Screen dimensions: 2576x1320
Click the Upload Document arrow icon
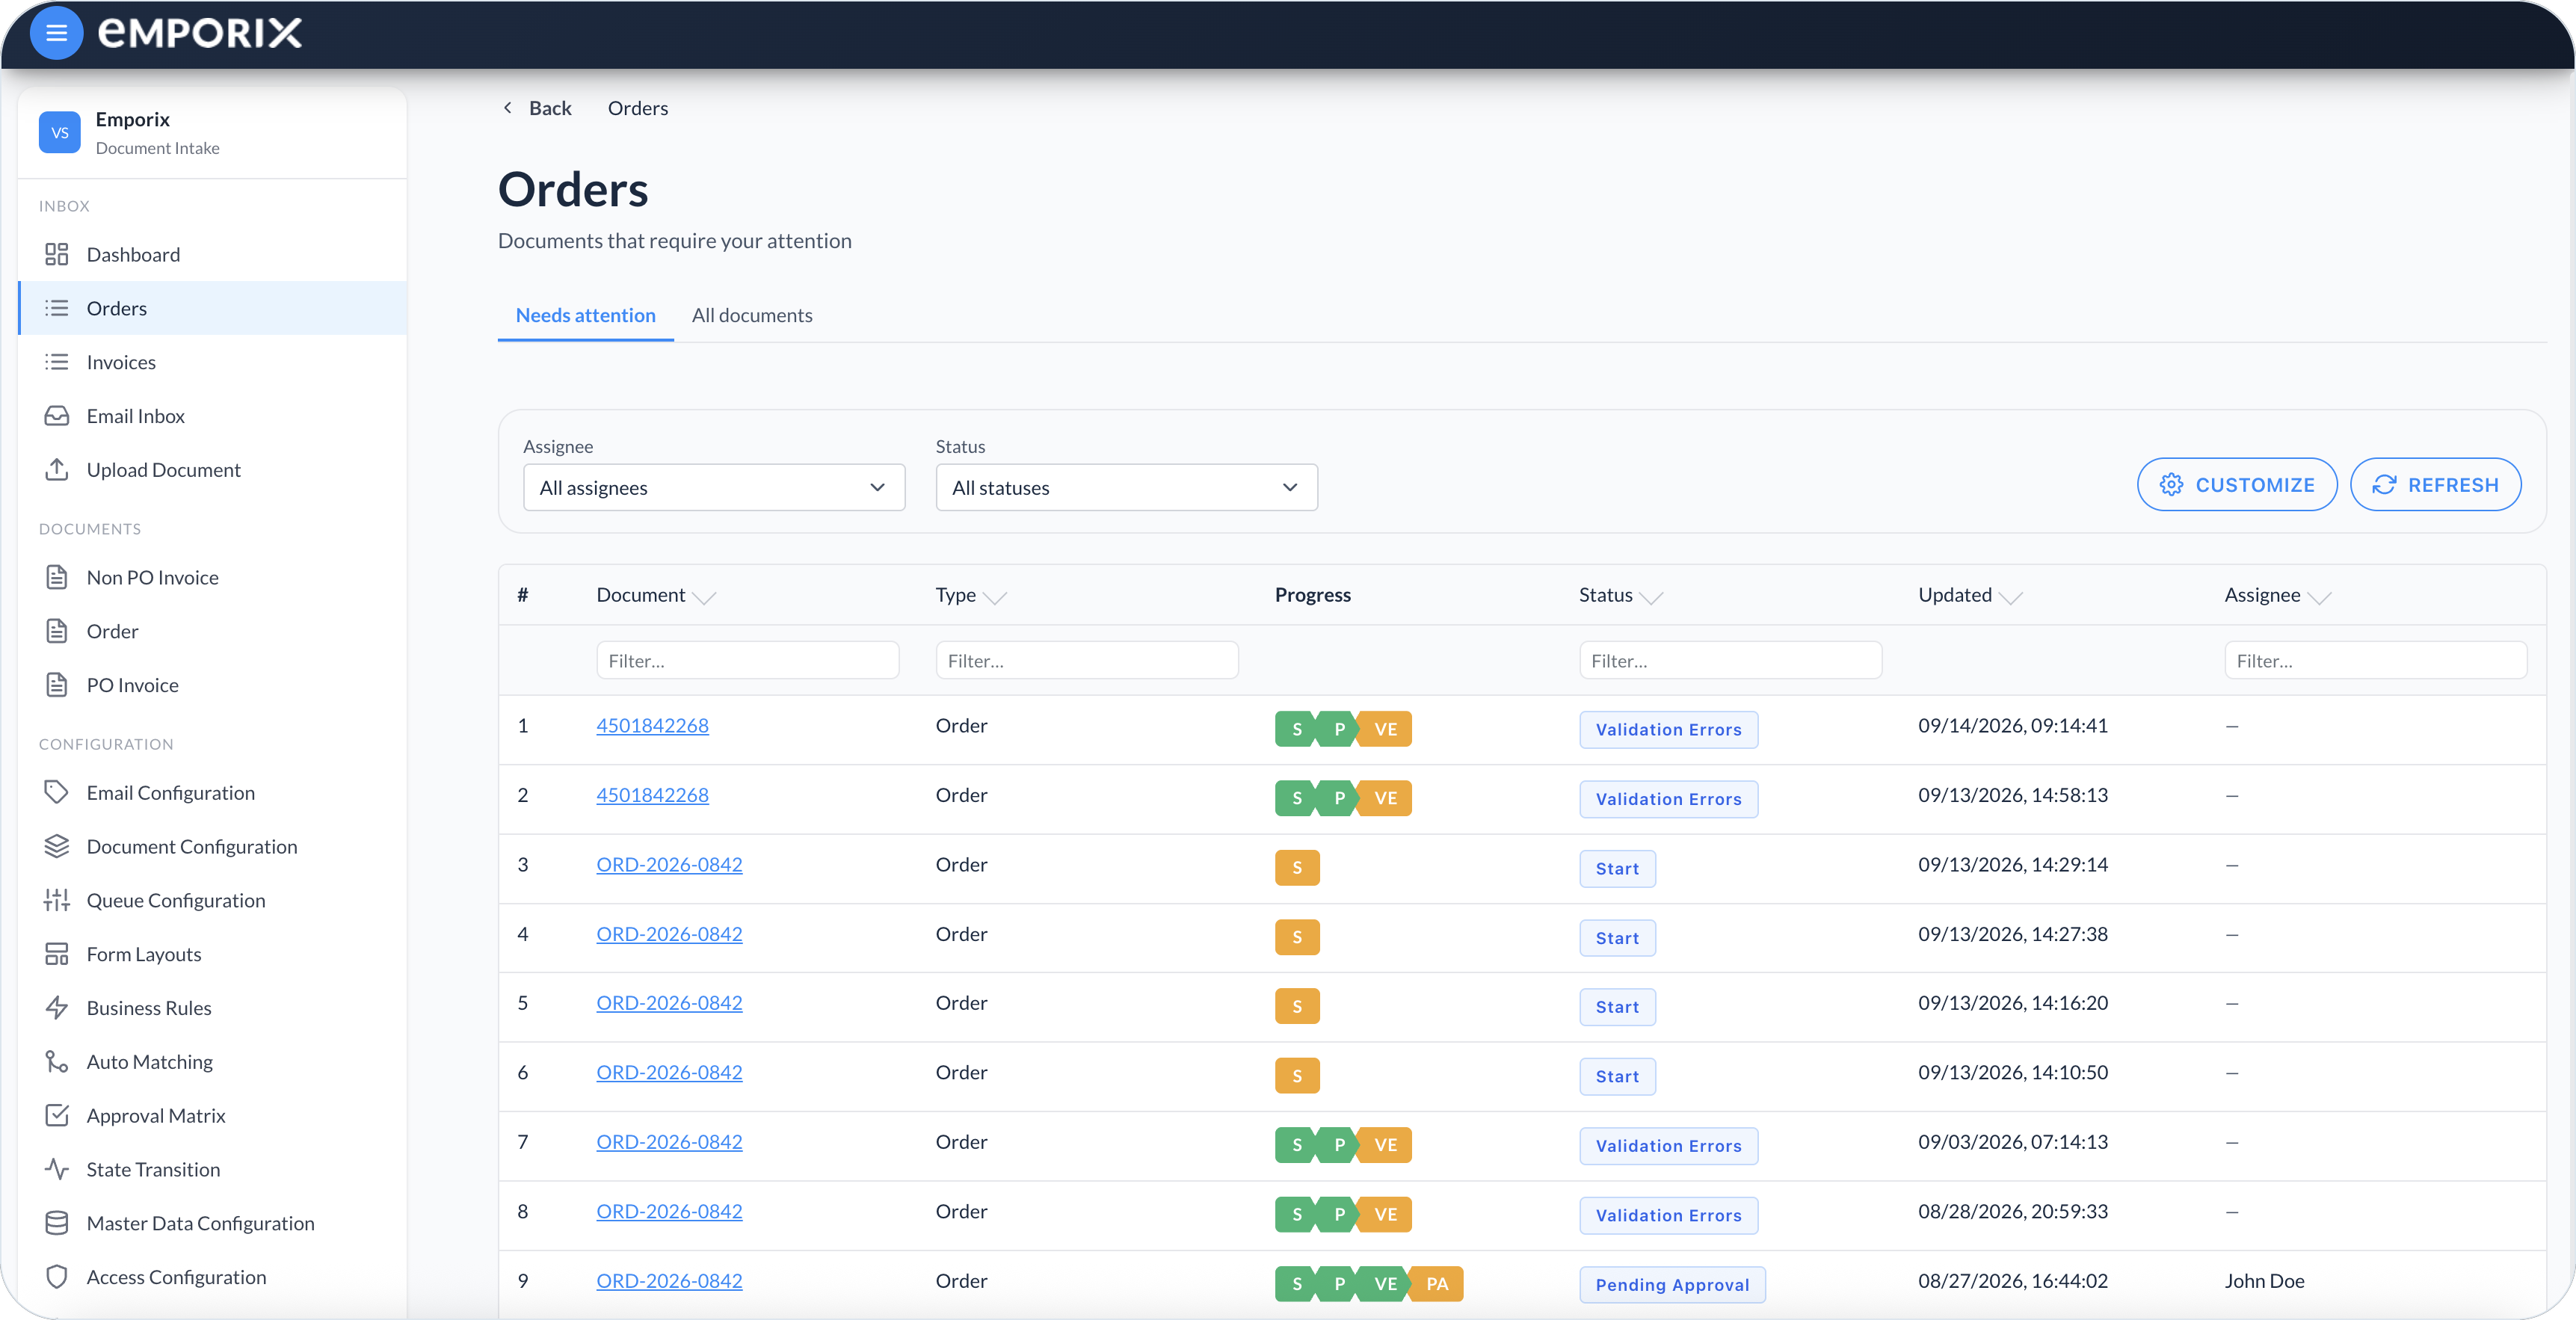[x=57, y=469]
